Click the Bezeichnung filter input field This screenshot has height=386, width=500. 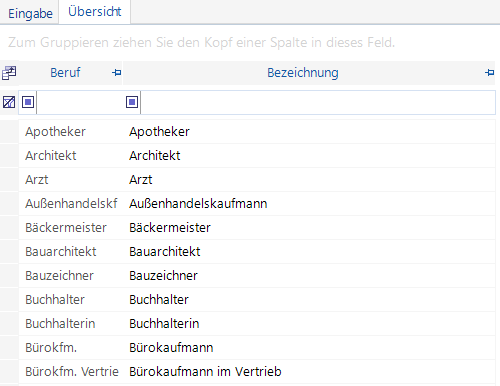pyautogui.click(x=318, y=102)
